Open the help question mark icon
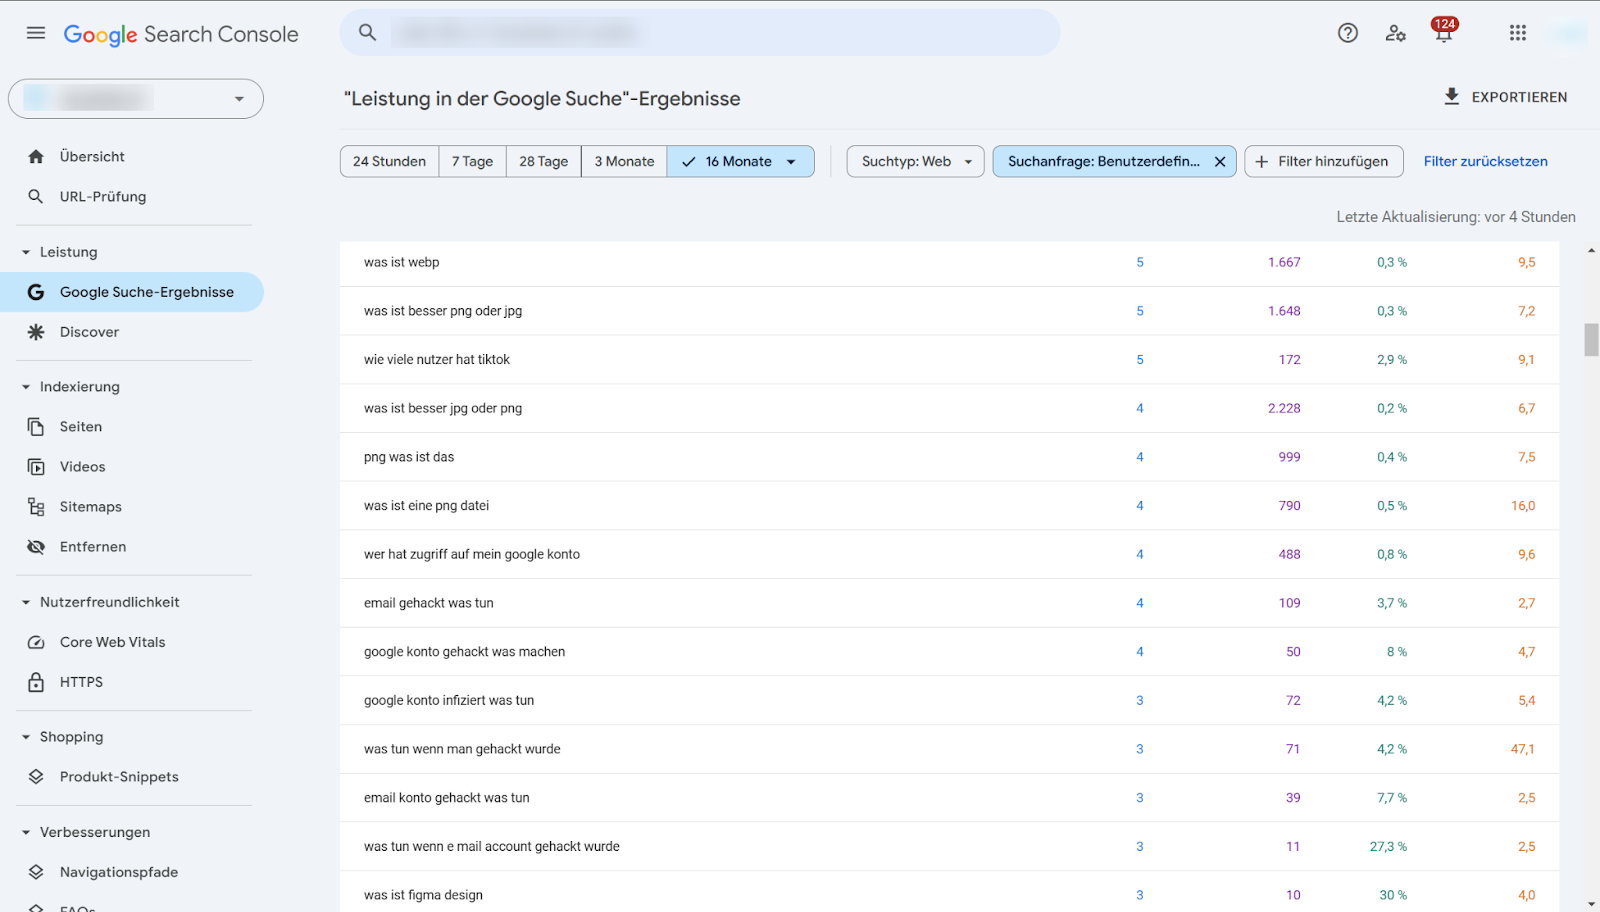Image resolution: width=1600 pixels, height=912 pixels. tap(1348, 33)
